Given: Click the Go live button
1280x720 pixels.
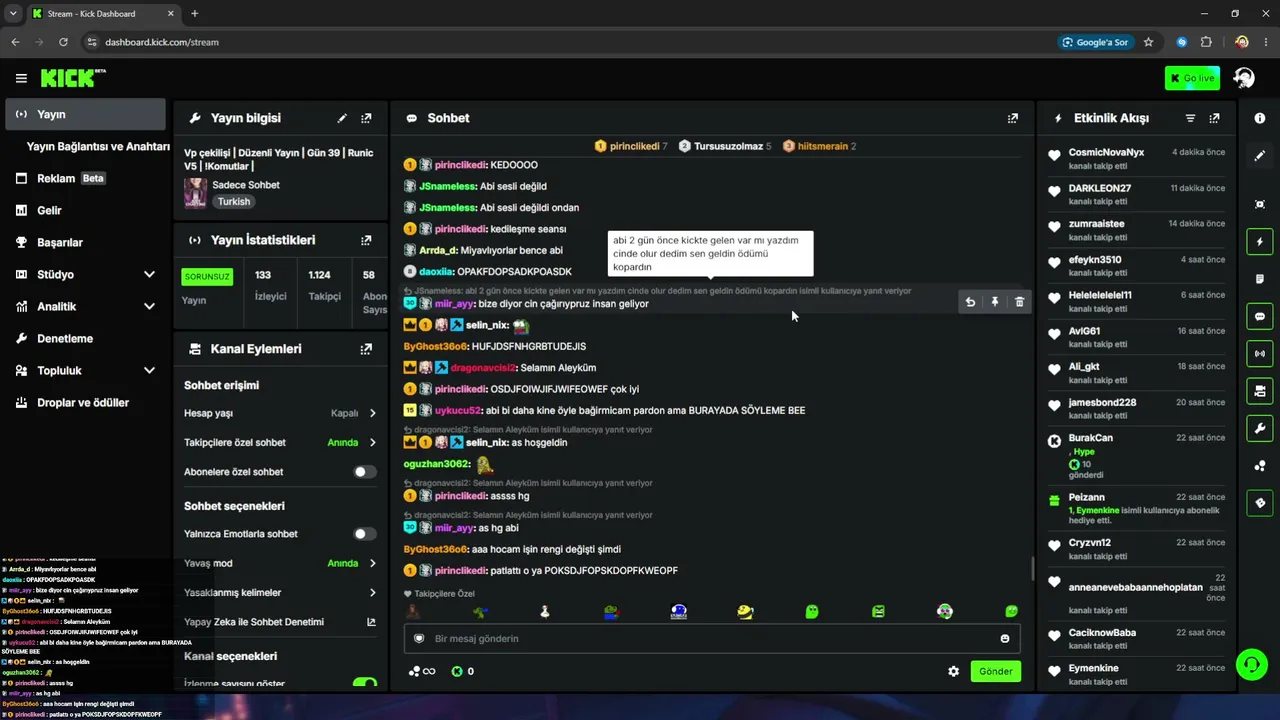Looking at the screenshot, I should 1192,78.
